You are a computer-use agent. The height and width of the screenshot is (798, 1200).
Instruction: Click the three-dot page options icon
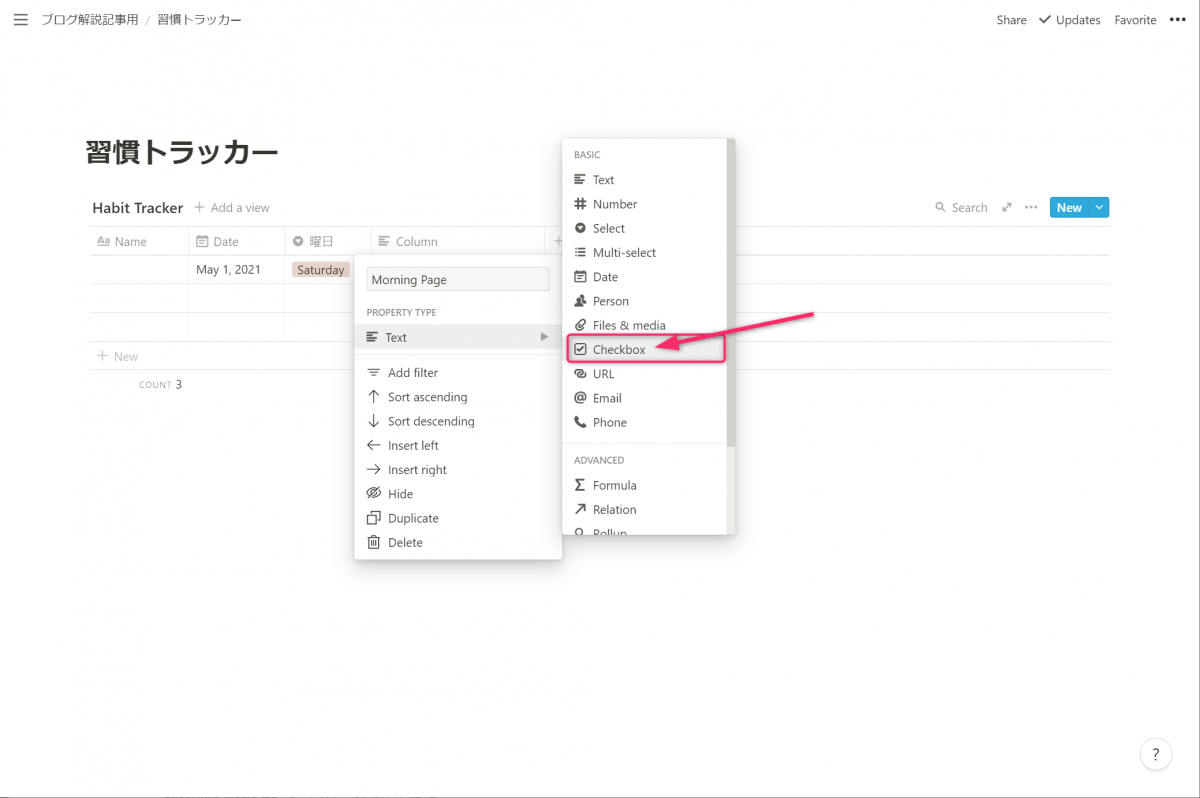point(1177,20)
